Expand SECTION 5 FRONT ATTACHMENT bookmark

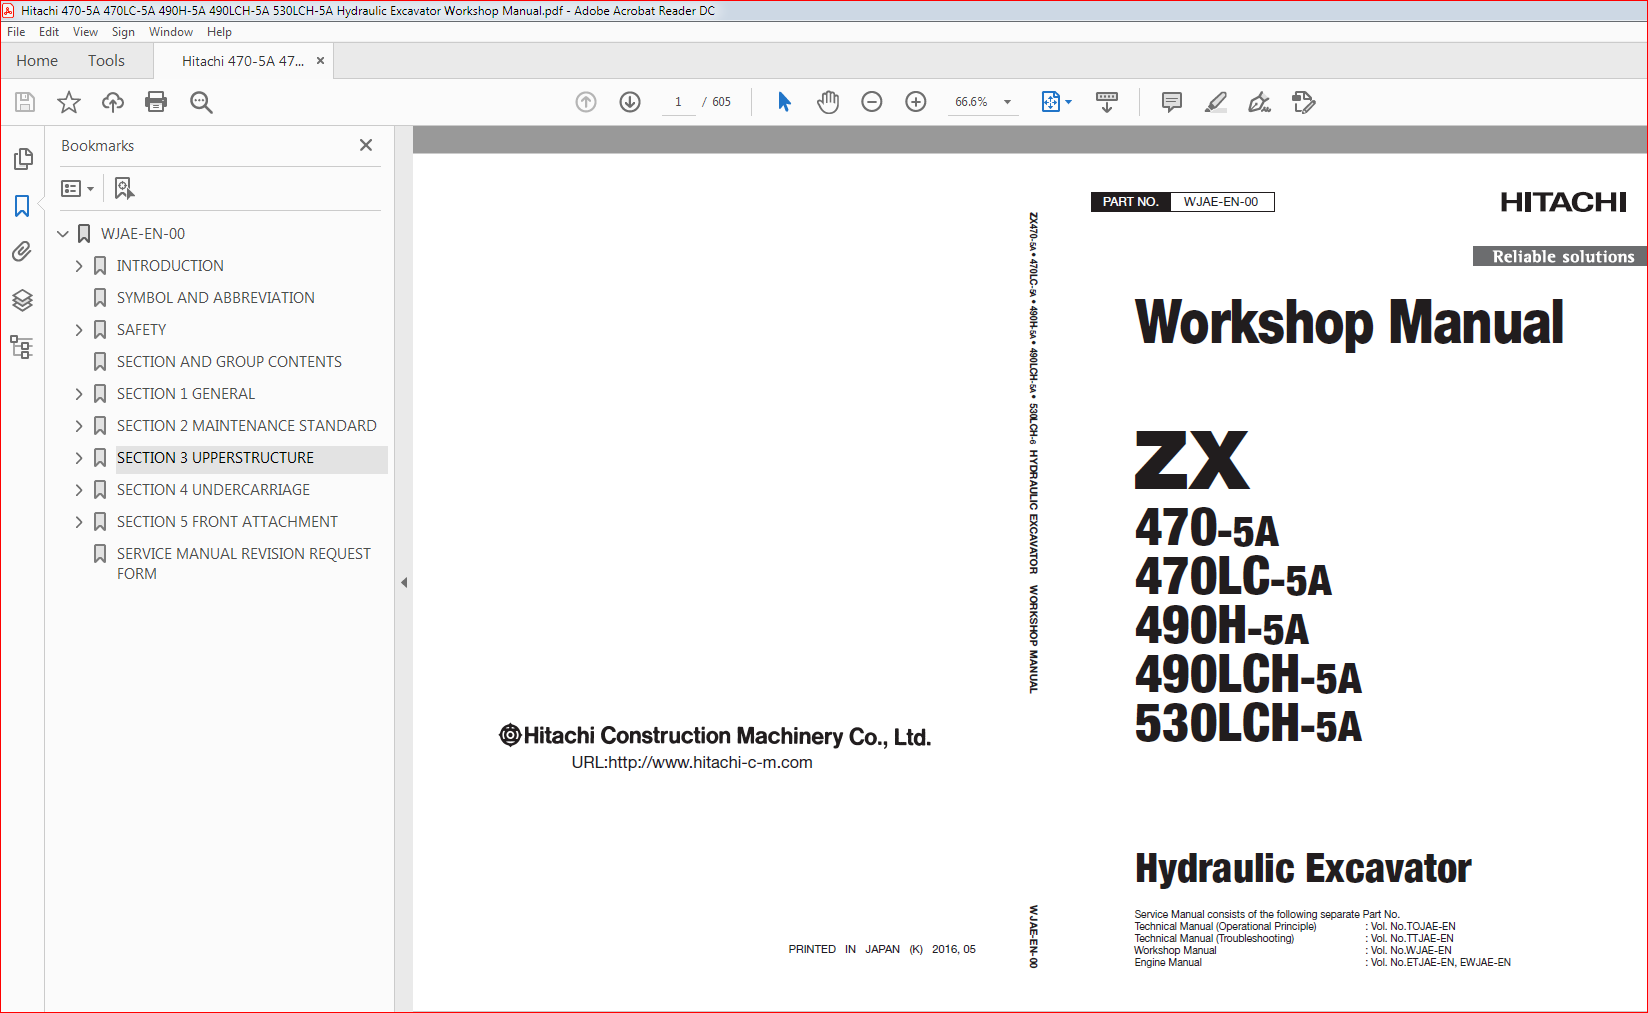click(x=79, y=522)
